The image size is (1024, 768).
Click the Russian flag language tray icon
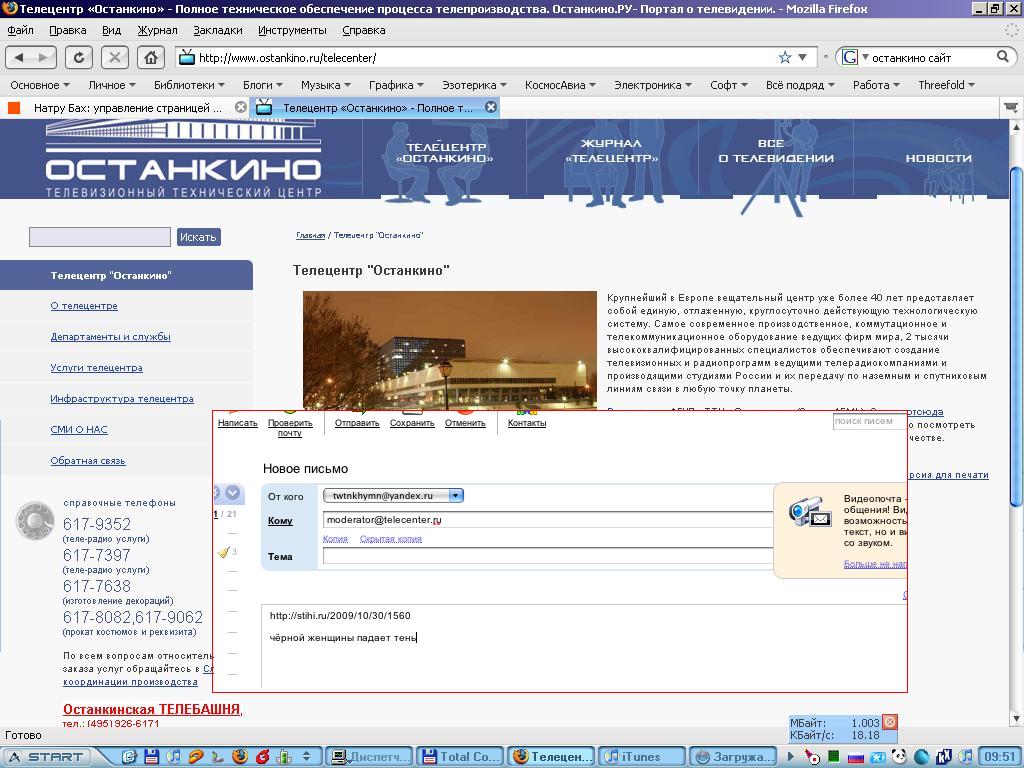856,758
